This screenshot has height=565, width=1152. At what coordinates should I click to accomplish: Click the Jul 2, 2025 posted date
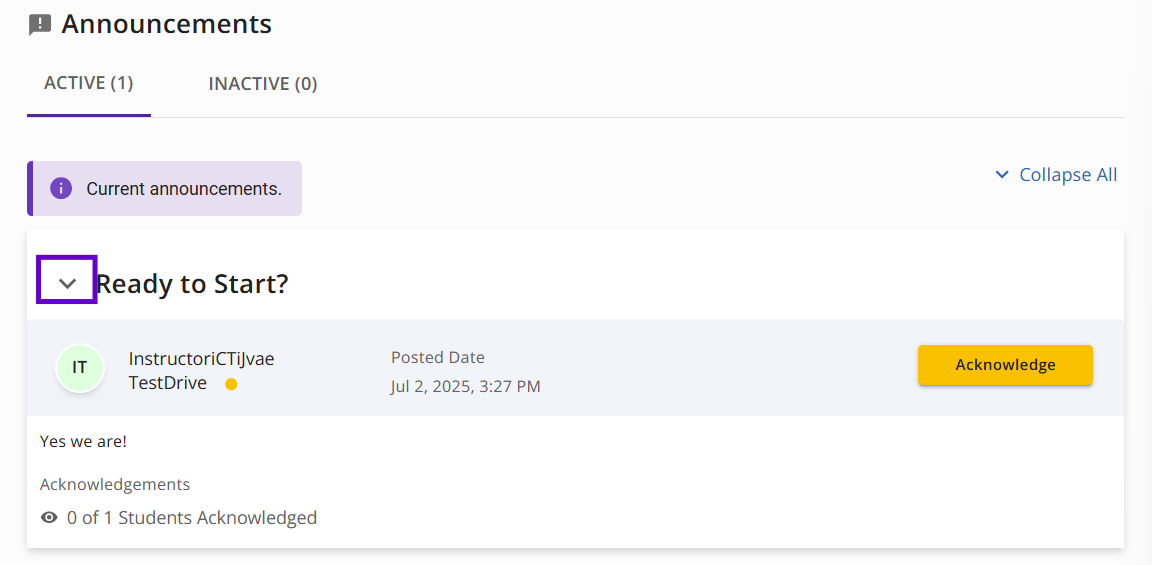[466, 386]
